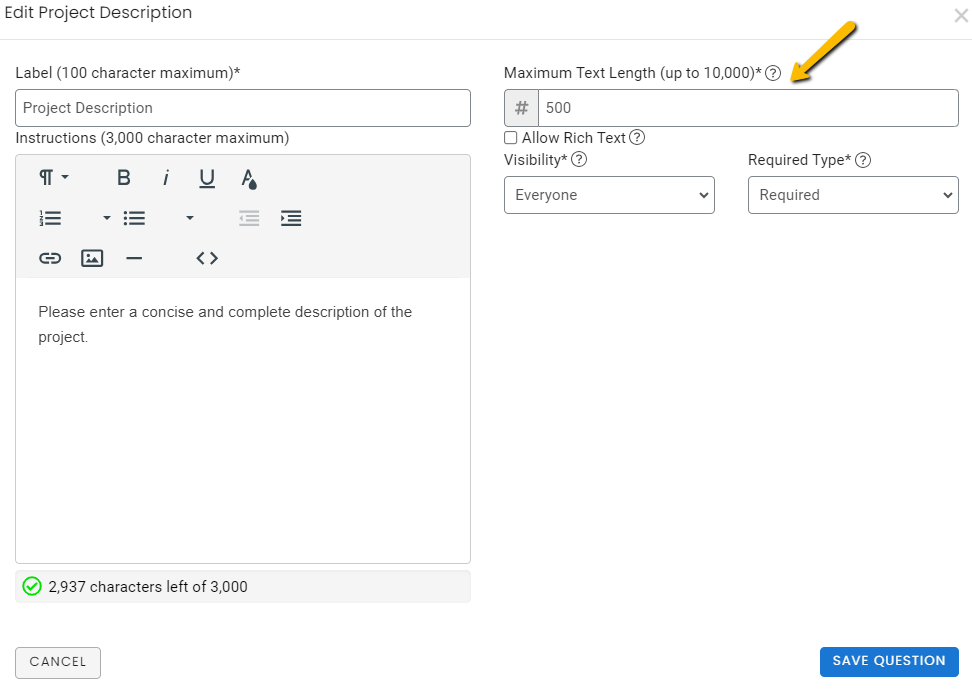This screenshot has width=972, height=690.
Task: Increase the text indent
Action: pos(291,217)
